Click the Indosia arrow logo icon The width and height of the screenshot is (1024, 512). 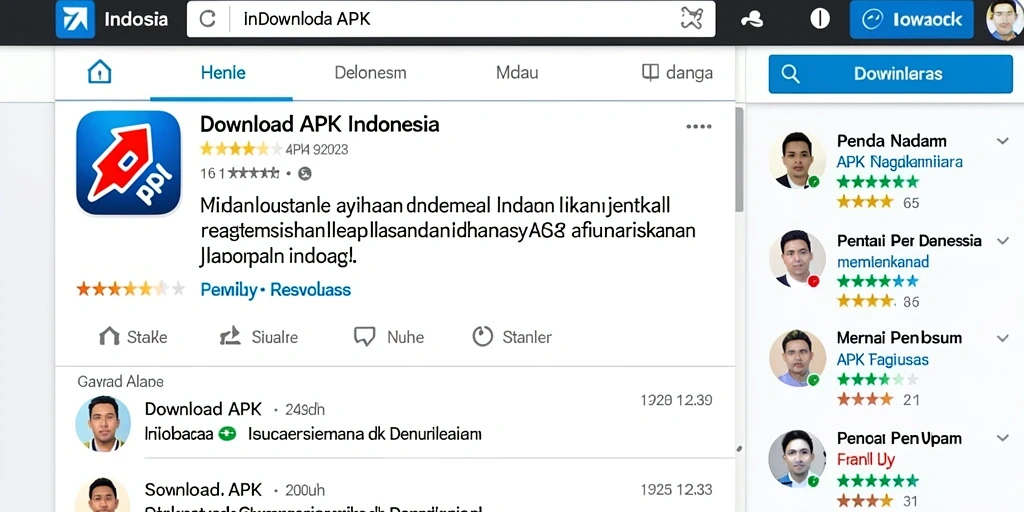pyautogui.click(x=75, y=19)
